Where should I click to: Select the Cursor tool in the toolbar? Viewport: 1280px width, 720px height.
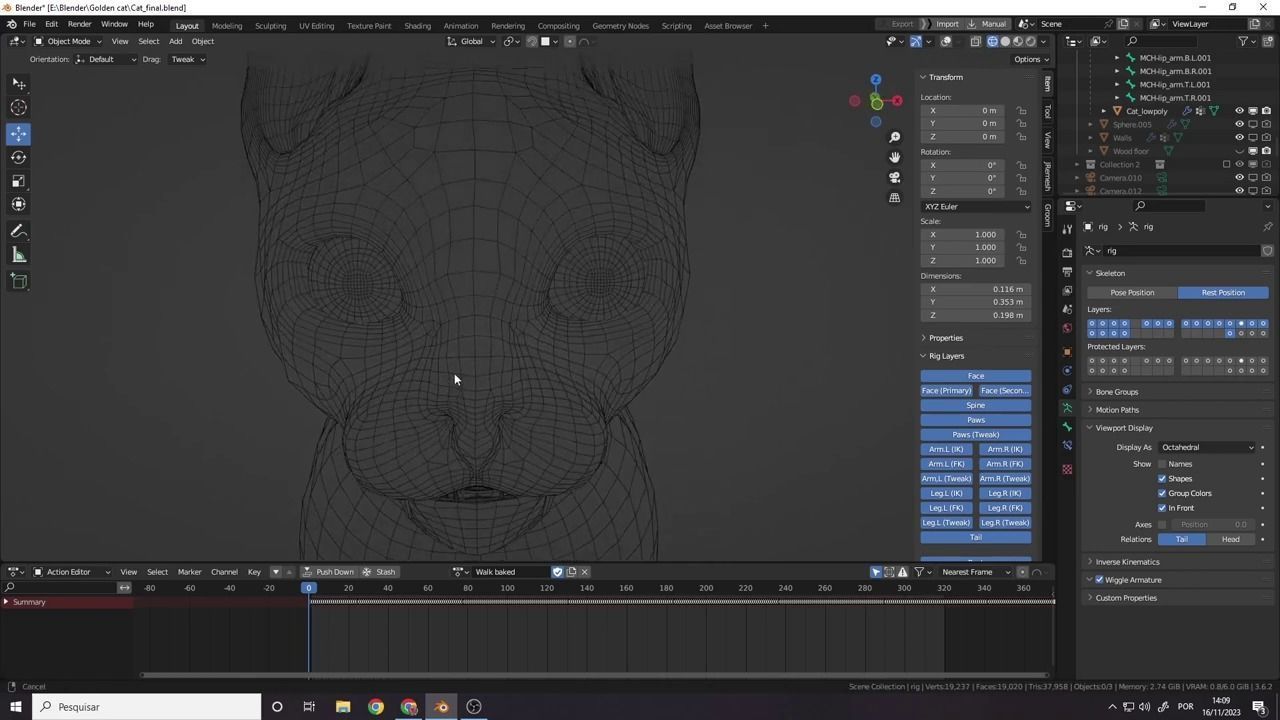click(x=19, y=108)
